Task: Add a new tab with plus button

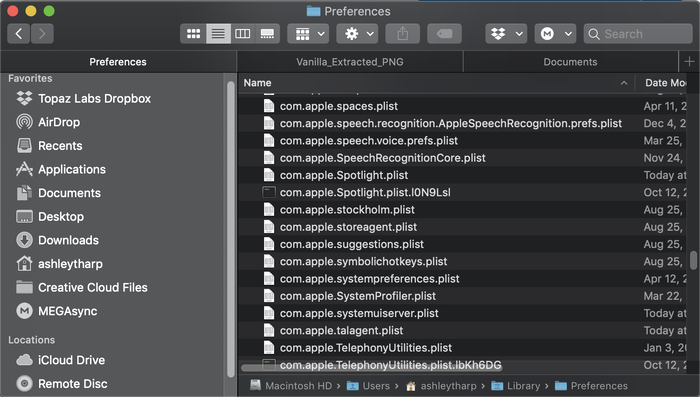Action: (x=689, y=62)
